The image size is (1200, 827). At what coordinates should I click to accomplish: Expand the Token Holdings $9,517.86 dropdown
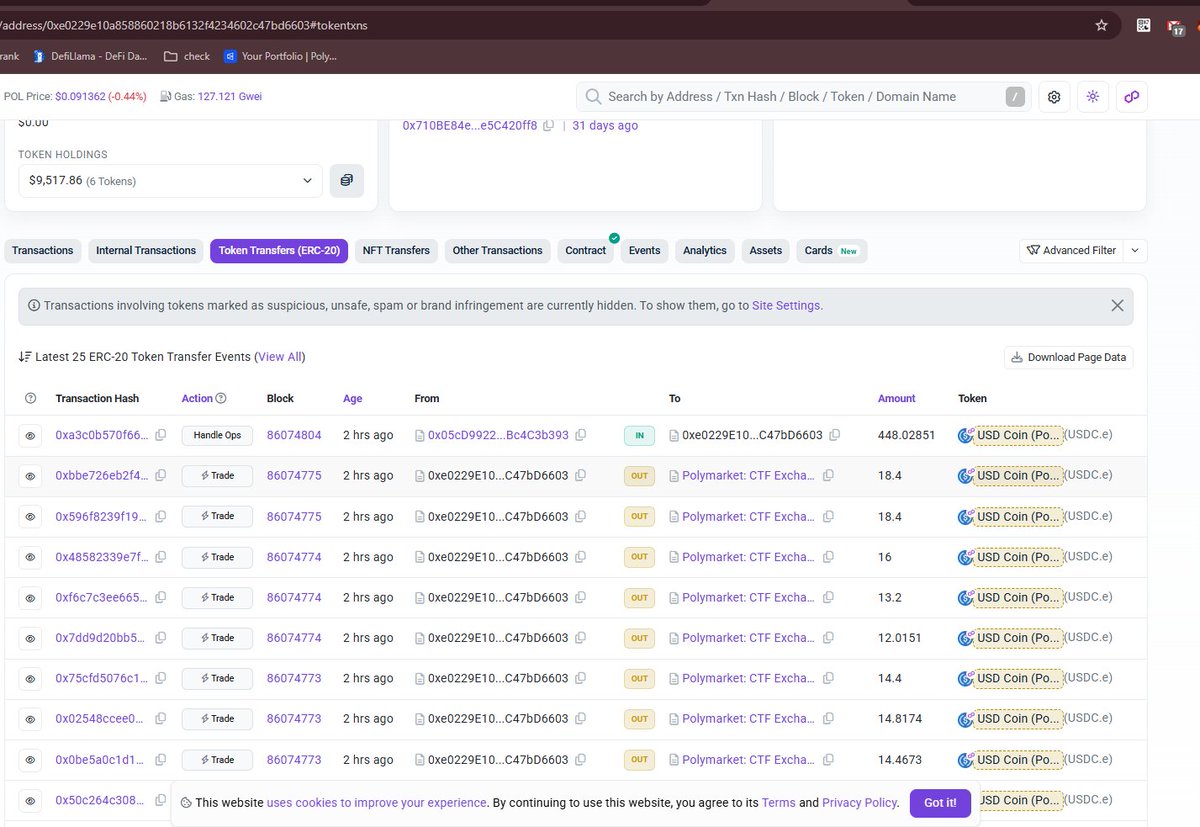click(x=170, y=181)
